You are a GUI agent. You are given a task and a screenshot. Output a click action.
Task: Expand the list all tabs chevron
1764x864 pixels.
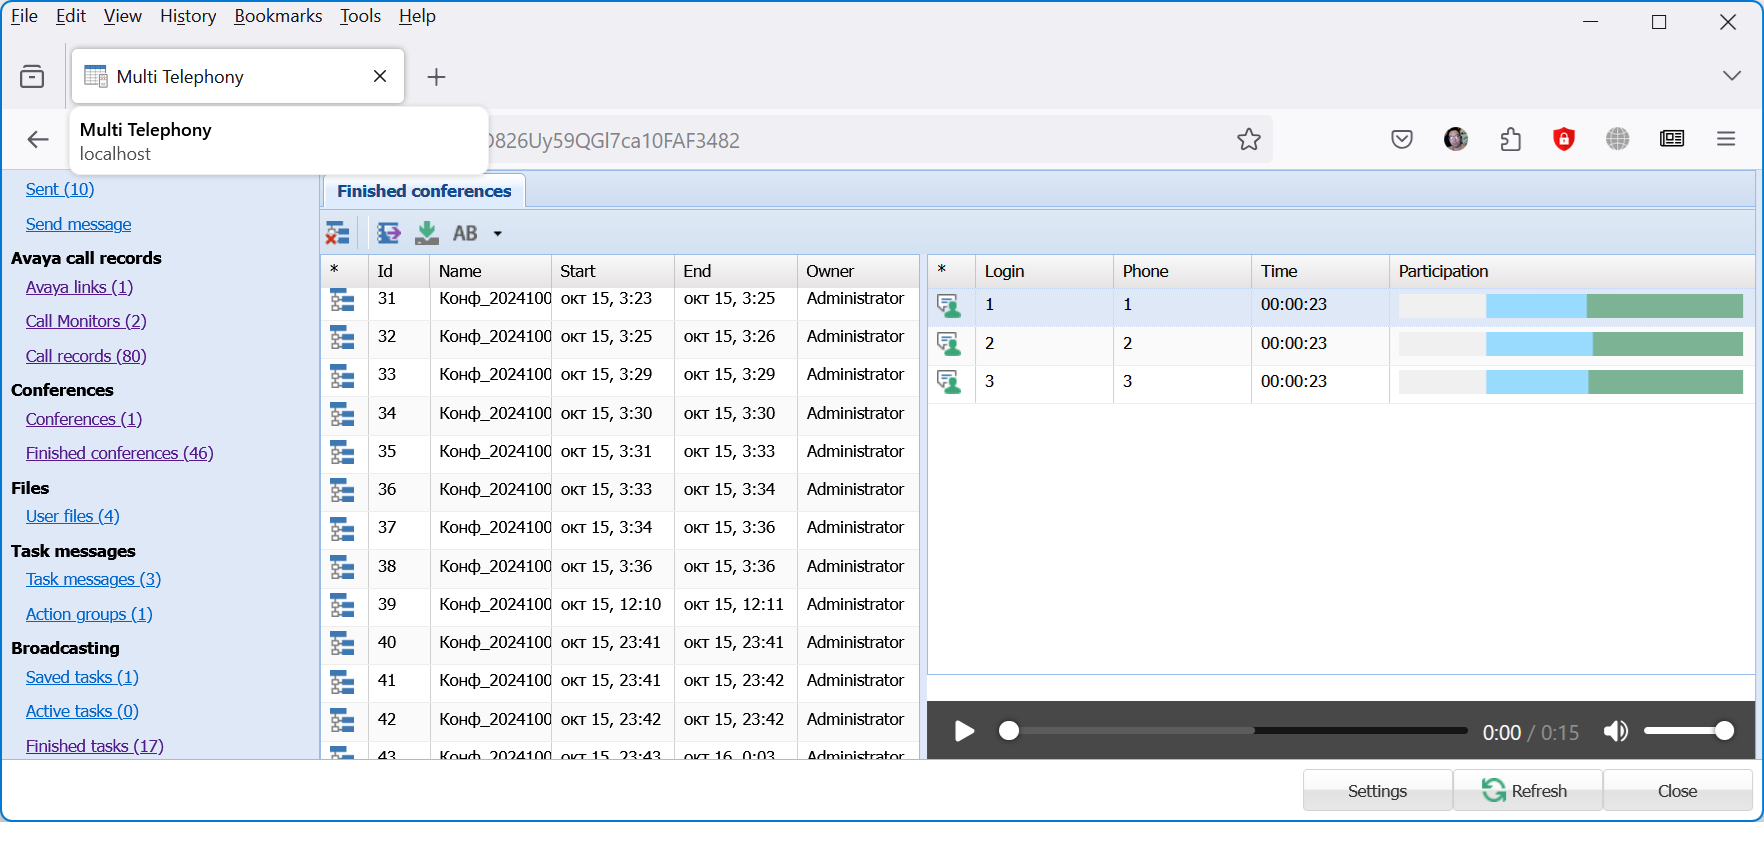point(1731,76)
